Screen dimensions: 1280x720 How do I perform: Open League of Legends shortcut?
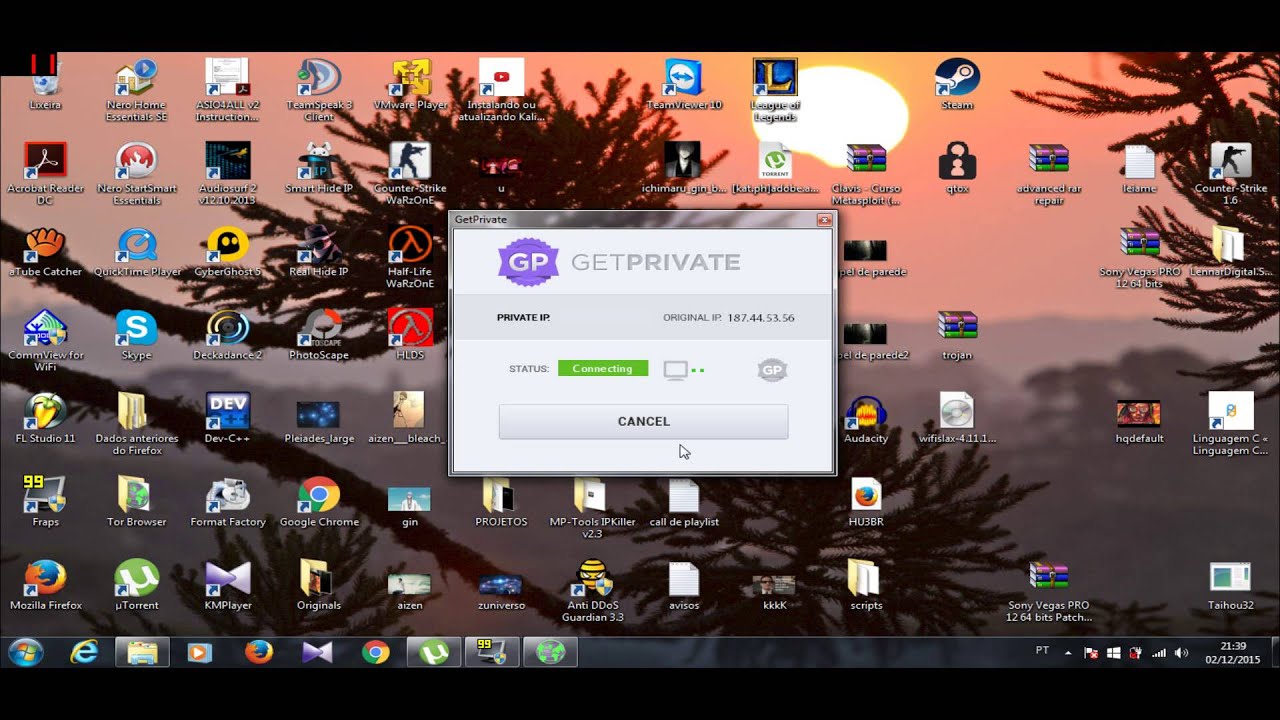coord(775,90)
